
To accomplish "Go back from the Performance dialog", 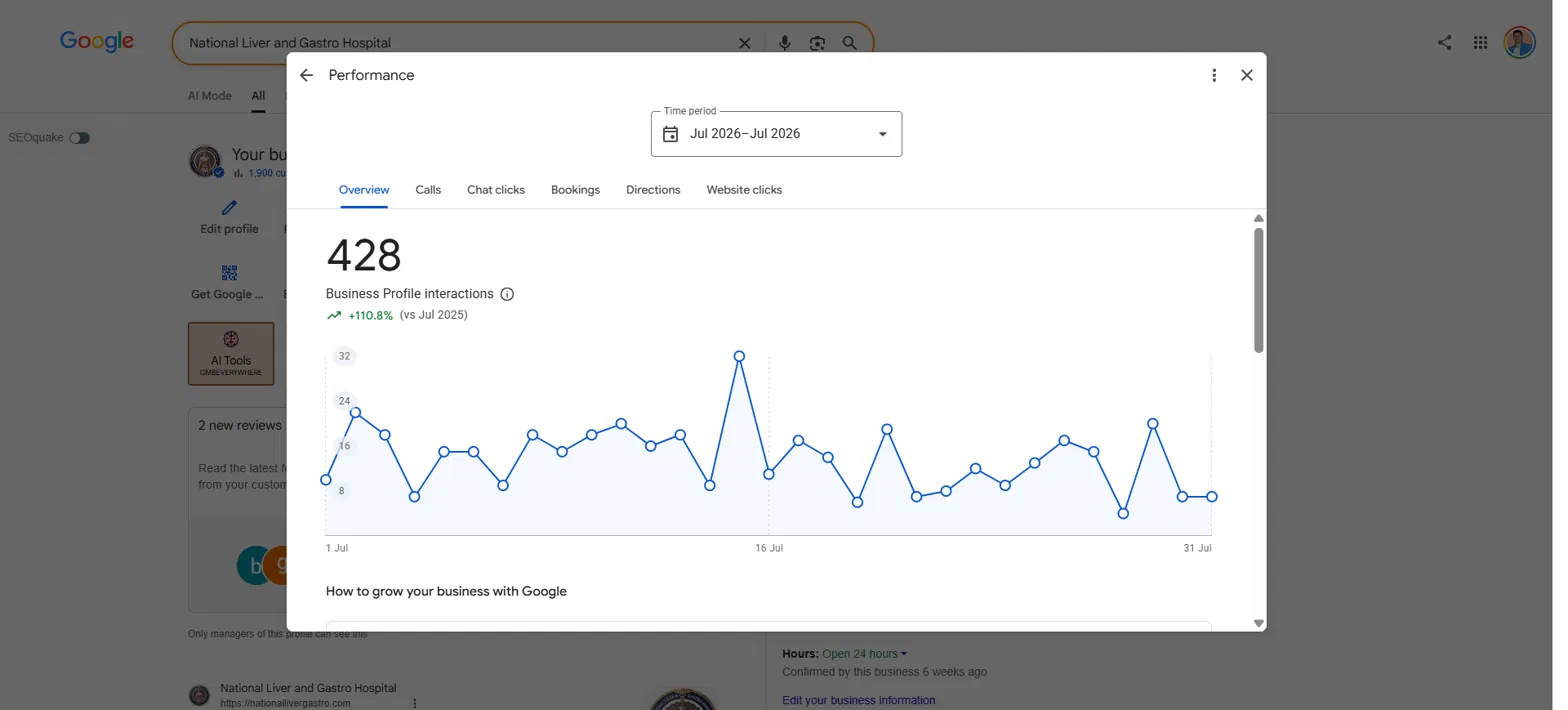I will pos(306,75).
